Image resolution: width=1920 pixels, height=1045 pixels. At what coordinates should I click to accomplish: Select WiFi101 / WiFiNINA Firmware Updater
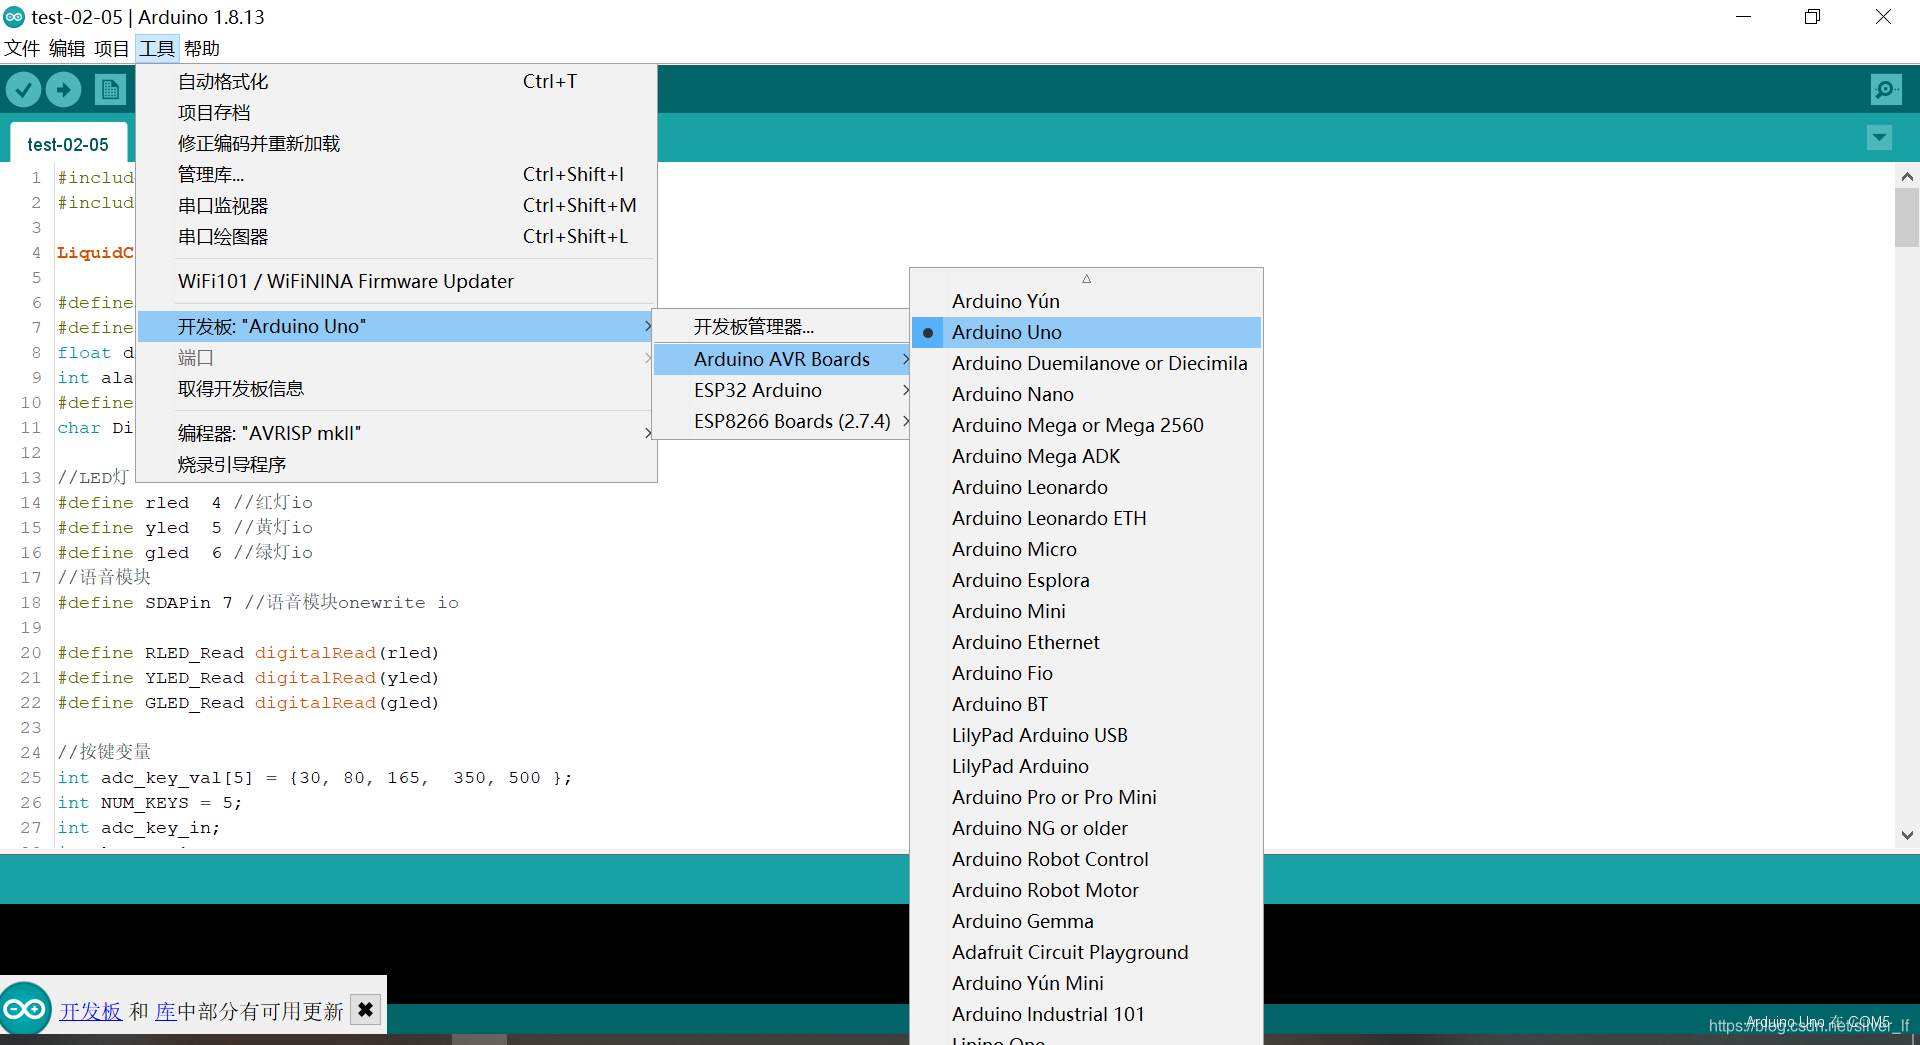pyautogui.click(x=396, y=282)
